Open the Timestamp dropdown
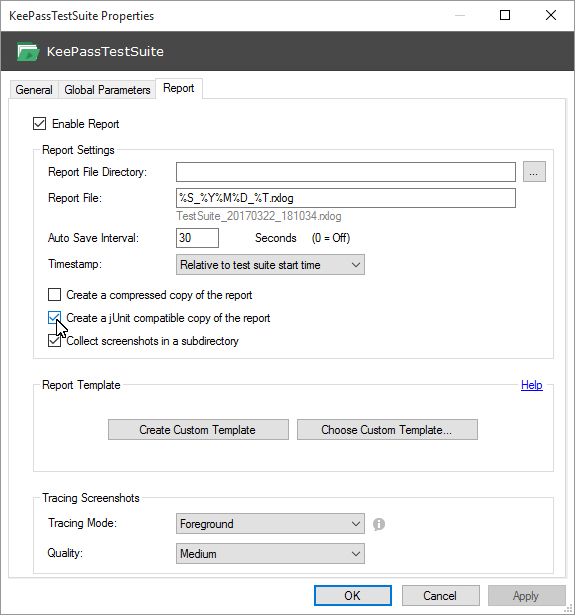575x615 pixels. [x=270, y=265]
